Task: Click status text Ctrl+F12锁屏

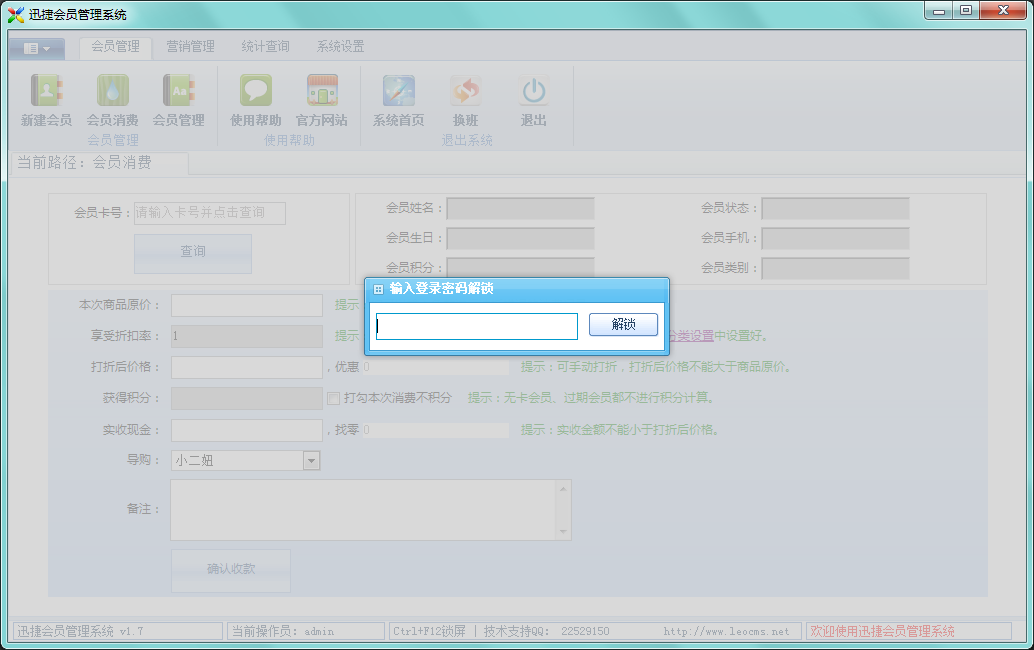Action: 429,632
